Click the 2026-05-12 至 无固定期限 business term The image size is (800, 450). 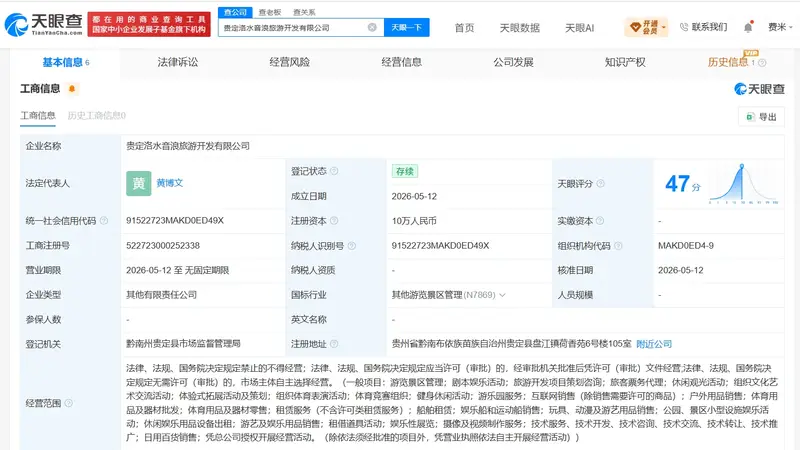(178, 270)
